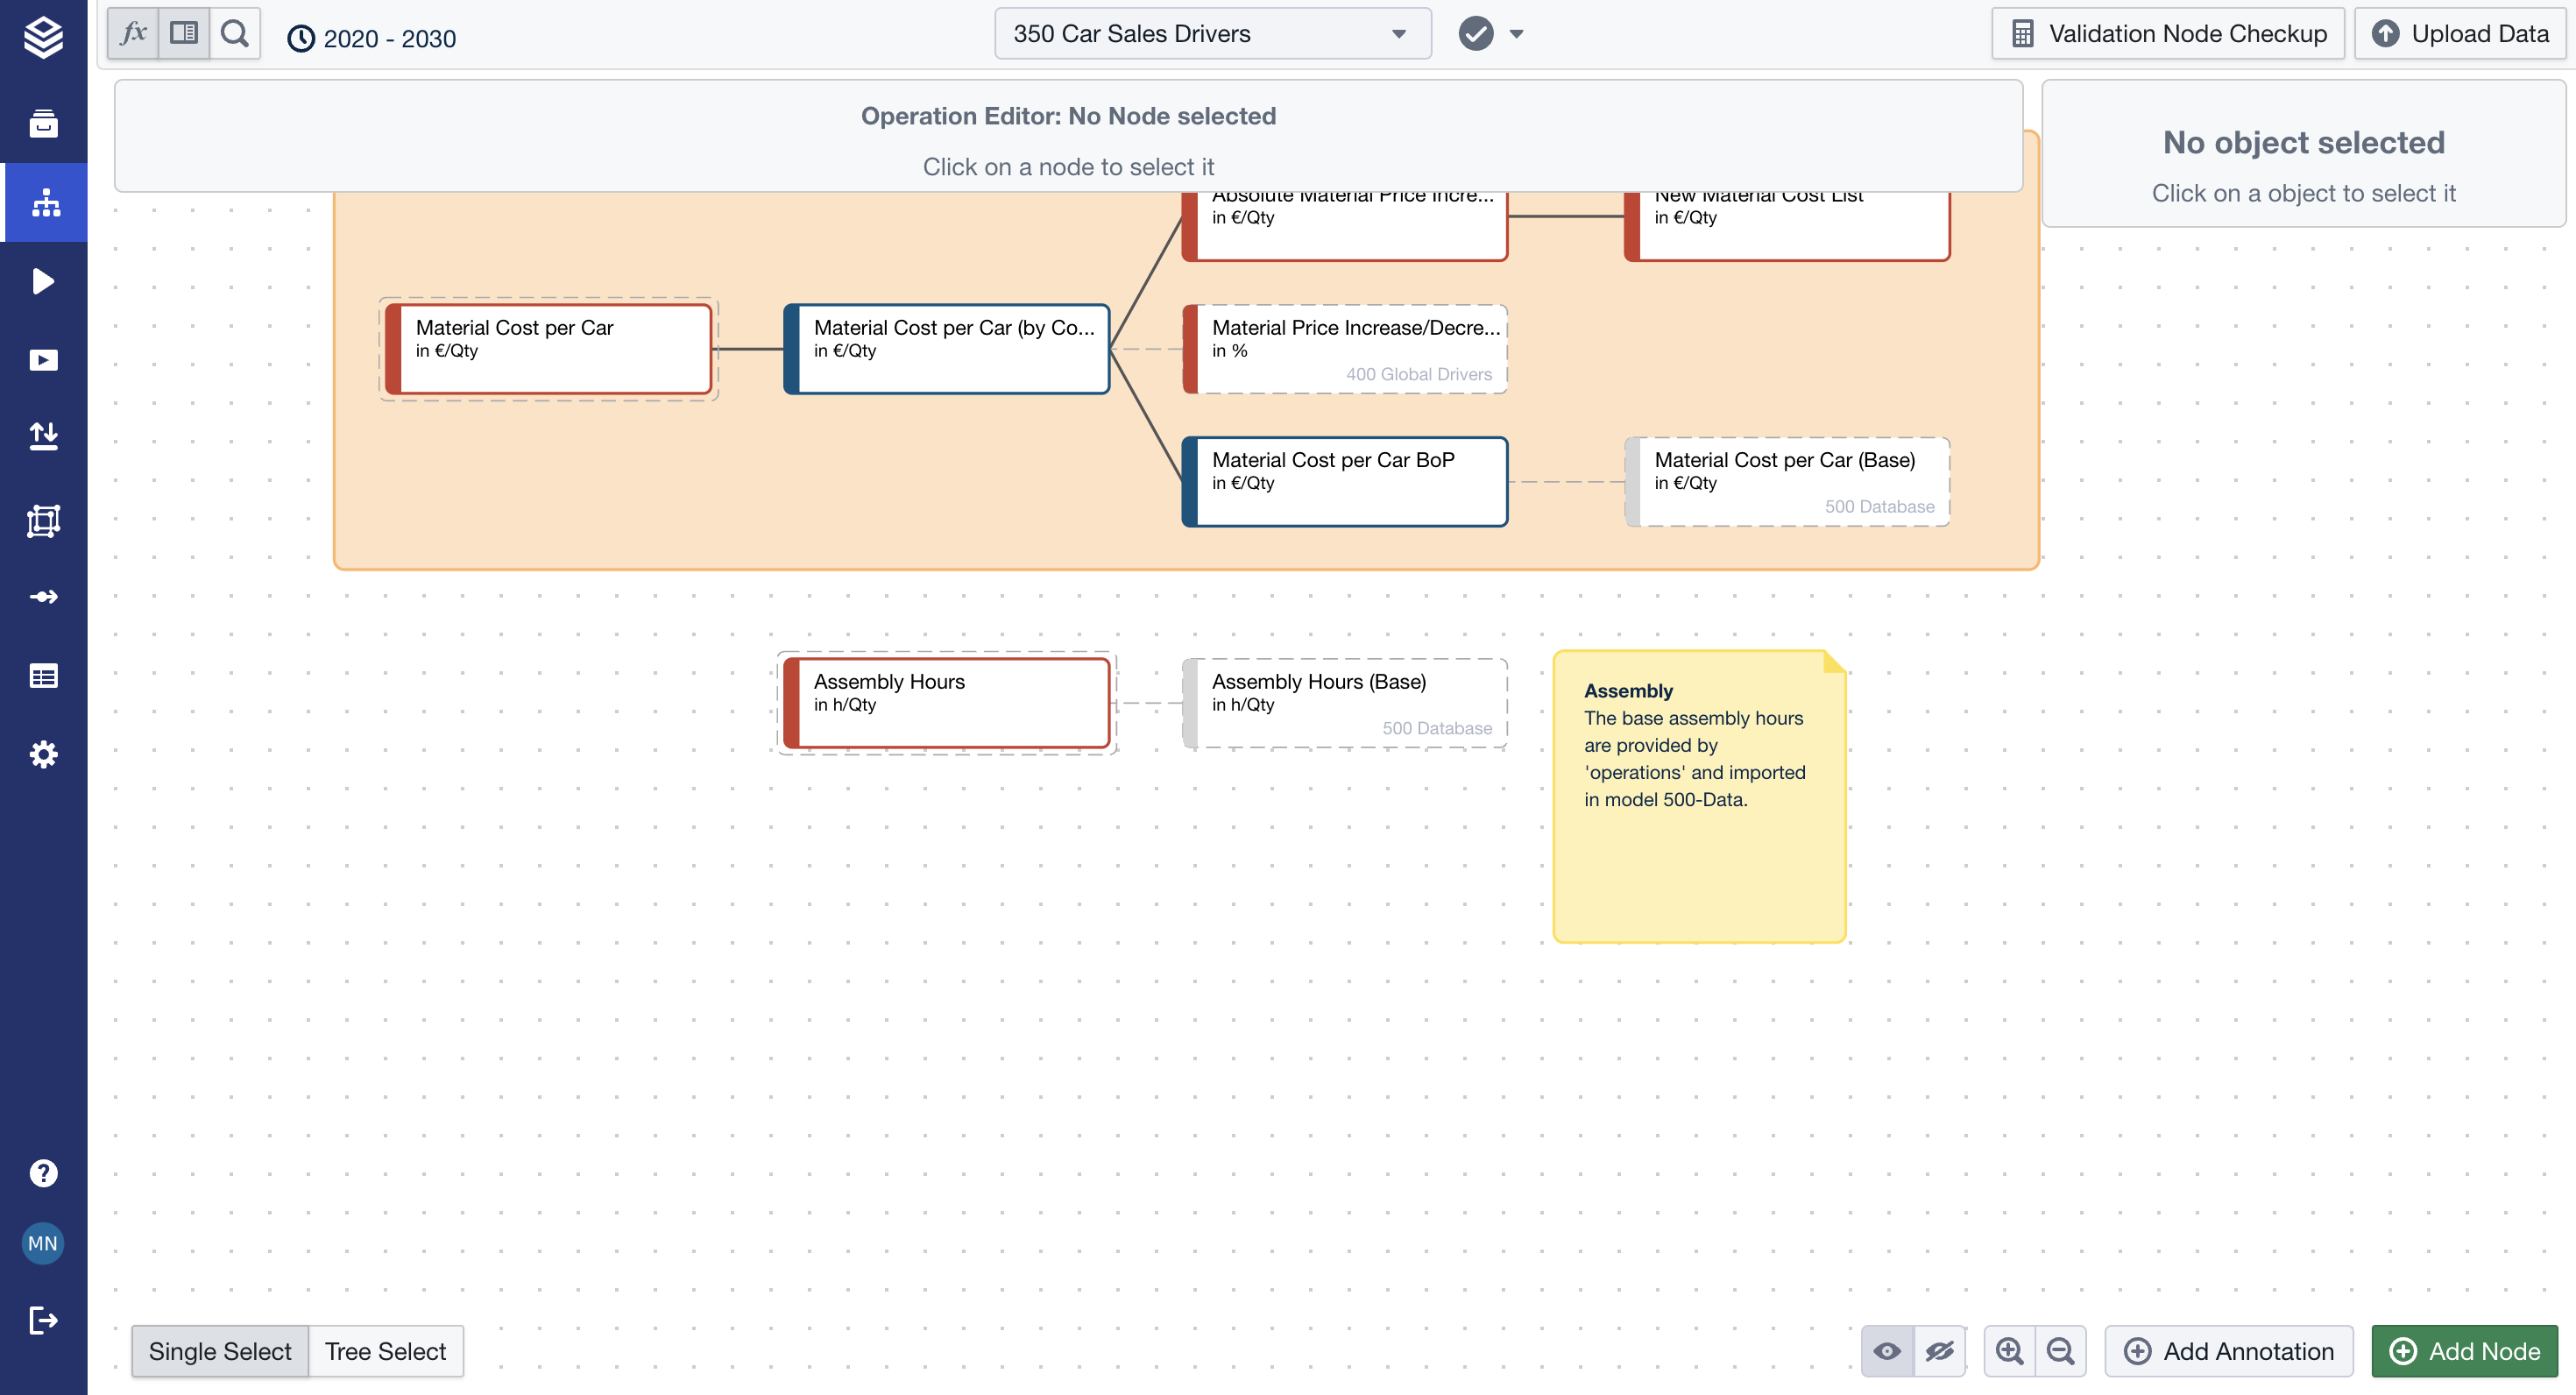Click the magnifier search icon in toolbar
Image resolution: width=2576 pixels, height=1395 pixels.
tap(235, 33)
